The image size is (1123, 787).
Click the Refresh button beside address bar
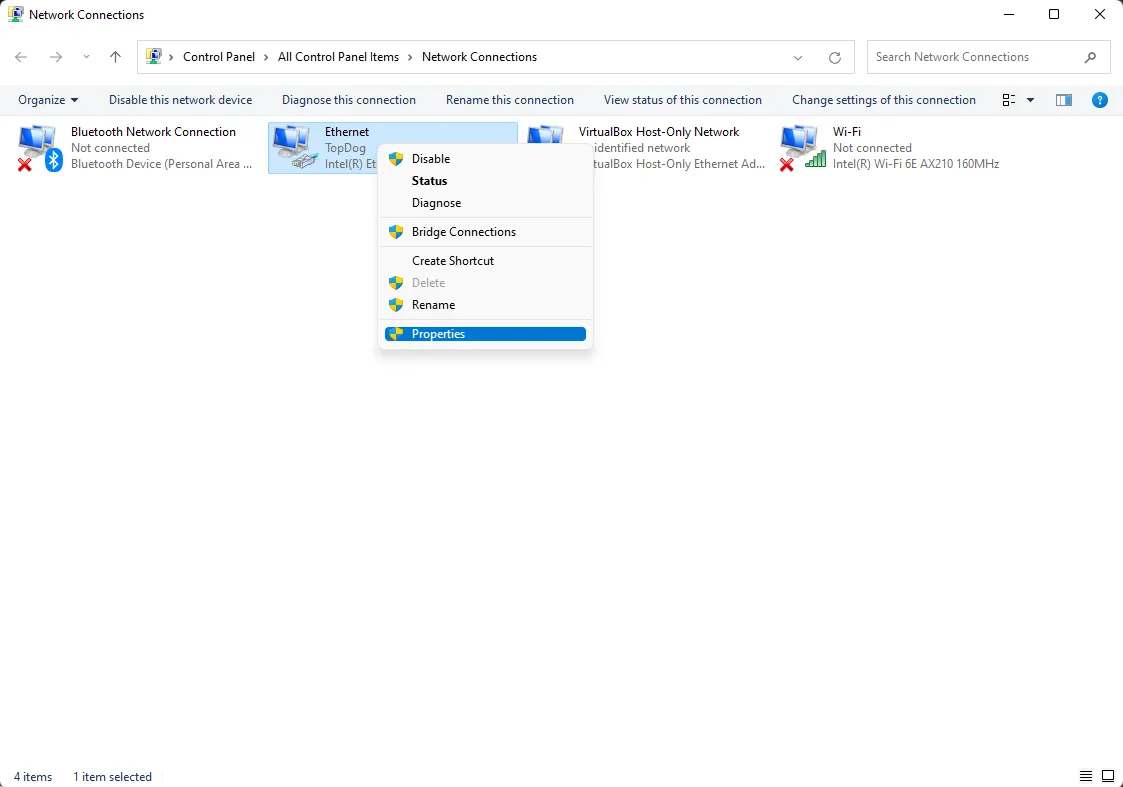click(x=835, y=58)
